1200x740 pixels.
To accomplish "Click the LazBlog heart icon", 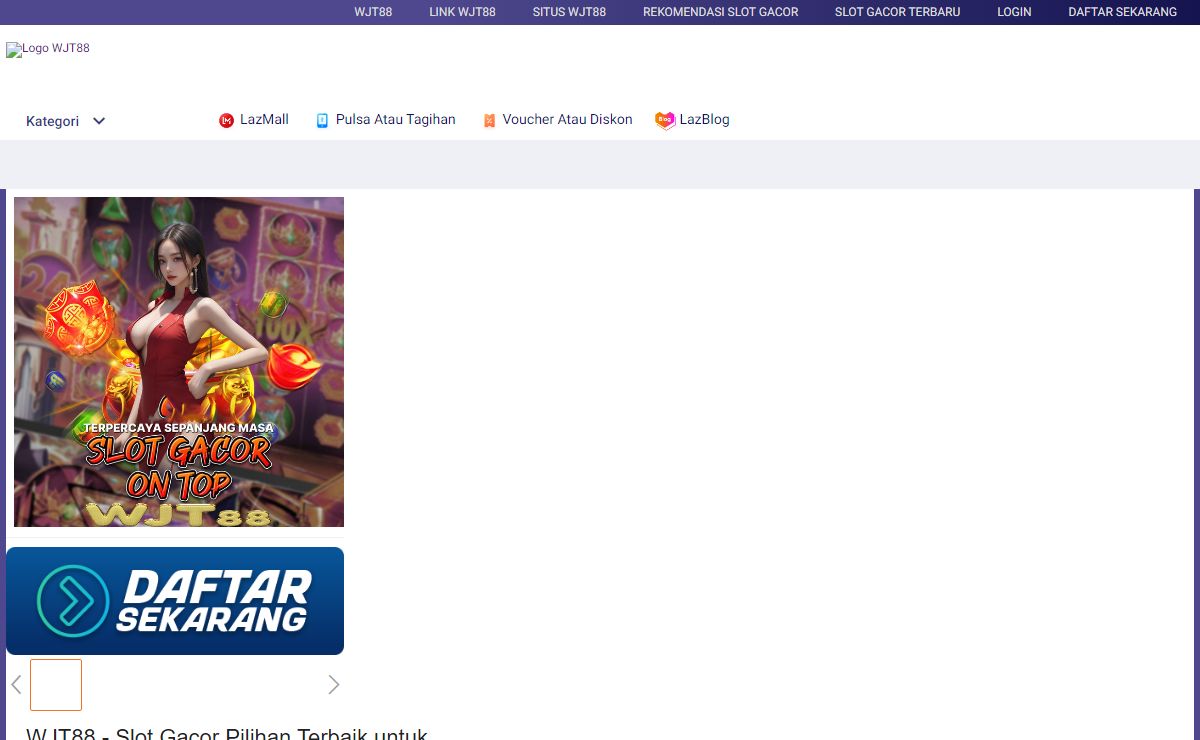I will point(665,120).
